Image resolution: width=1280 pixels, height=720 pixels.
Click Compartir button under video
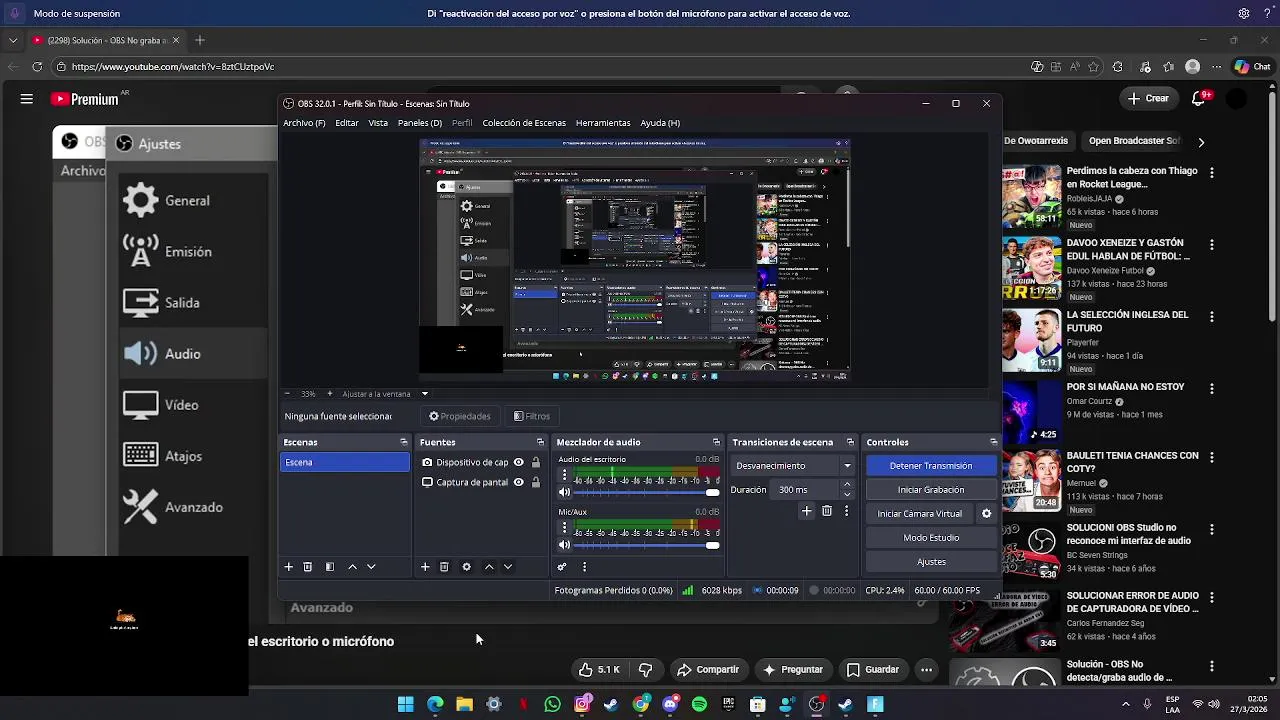pyautogui.click(x=708, y=670)
